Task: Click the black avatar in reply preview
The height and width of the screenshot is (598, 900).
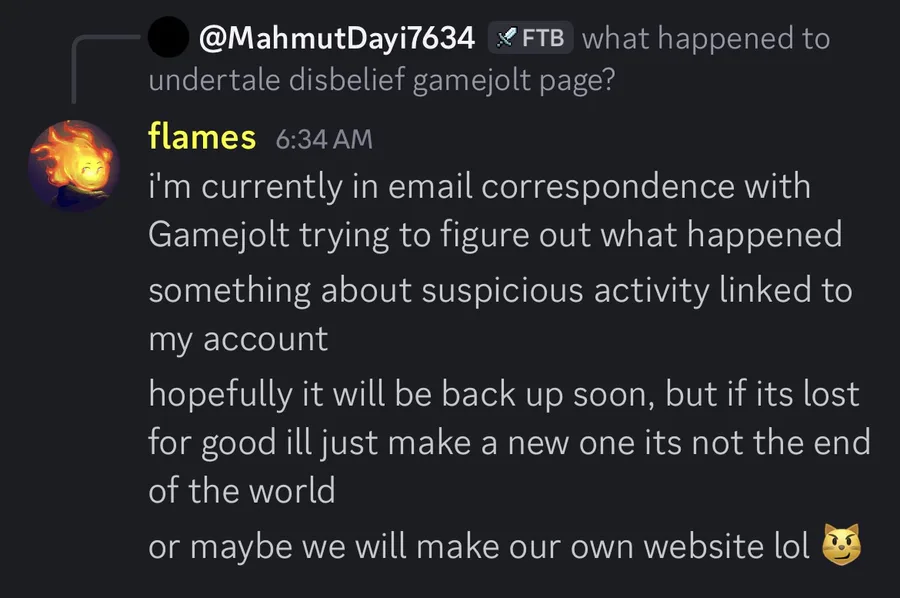Action: (167, 38)
